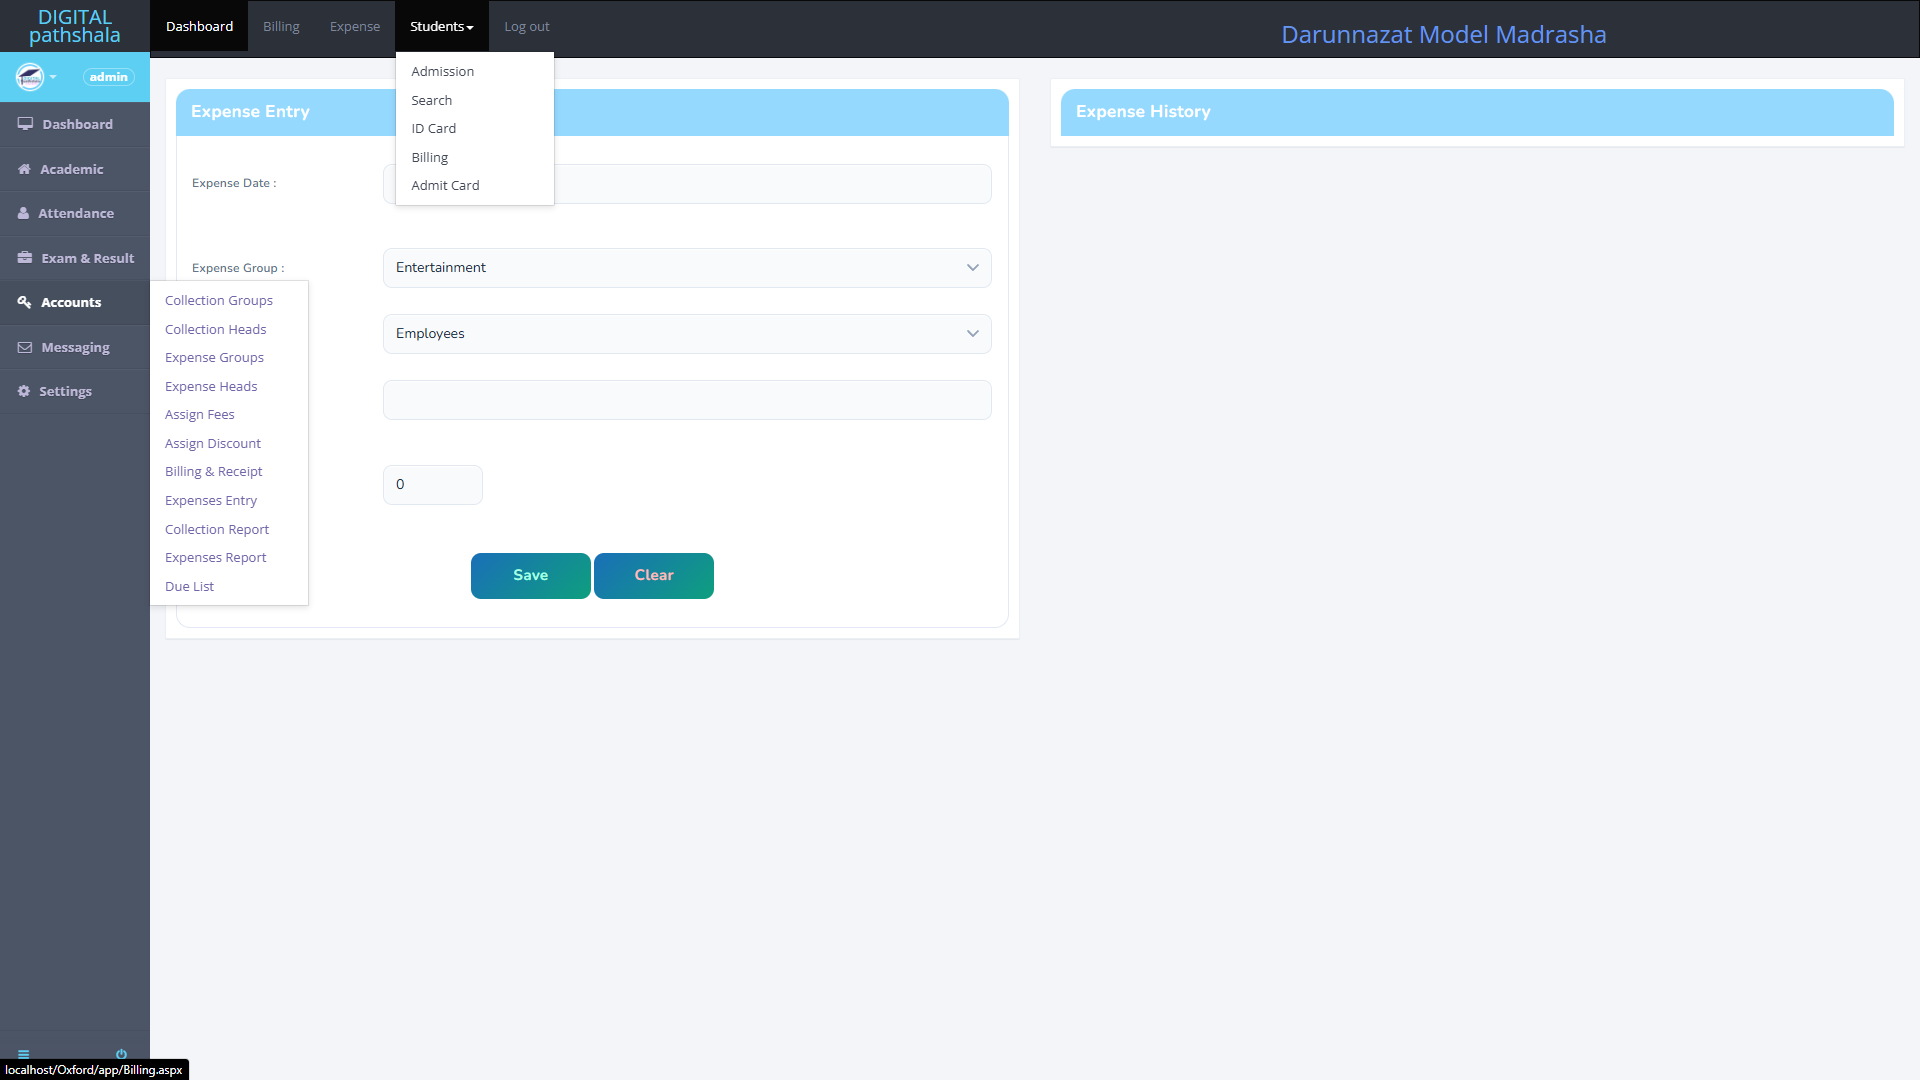Click the Accounts key icon

point(24,302)
